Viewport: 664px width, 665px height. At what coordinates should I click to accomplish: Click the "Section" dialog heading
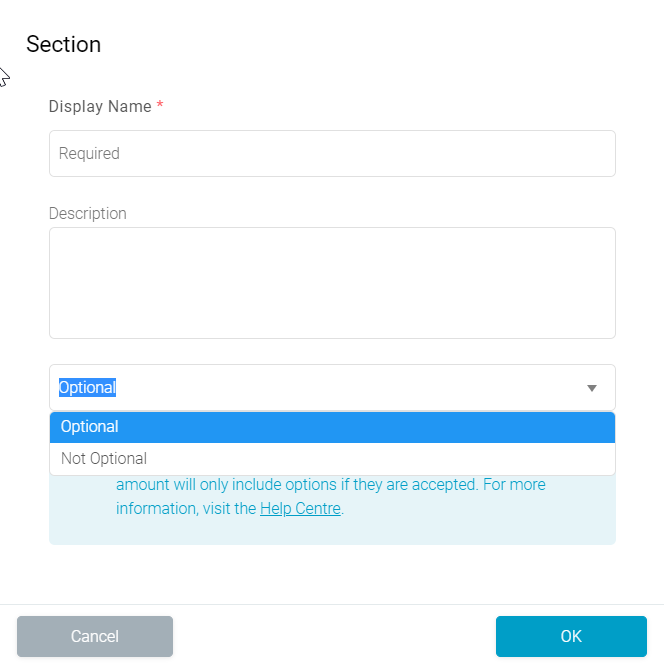point(63,45)
